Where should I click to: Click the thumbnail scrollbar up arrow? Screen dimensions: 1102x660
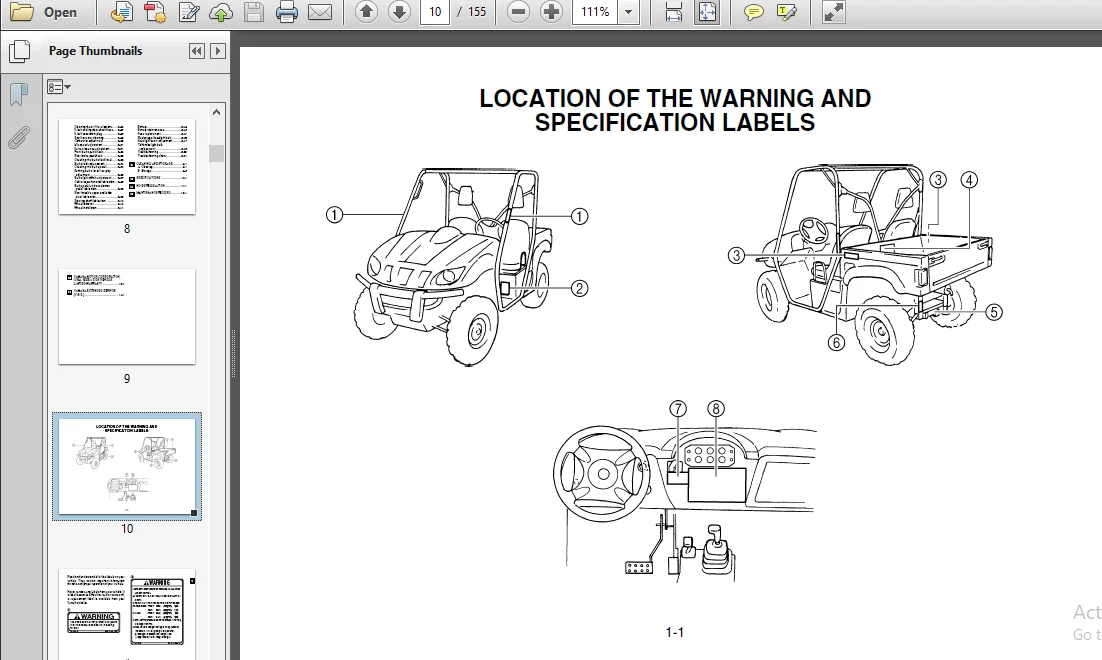coord(216,112)
